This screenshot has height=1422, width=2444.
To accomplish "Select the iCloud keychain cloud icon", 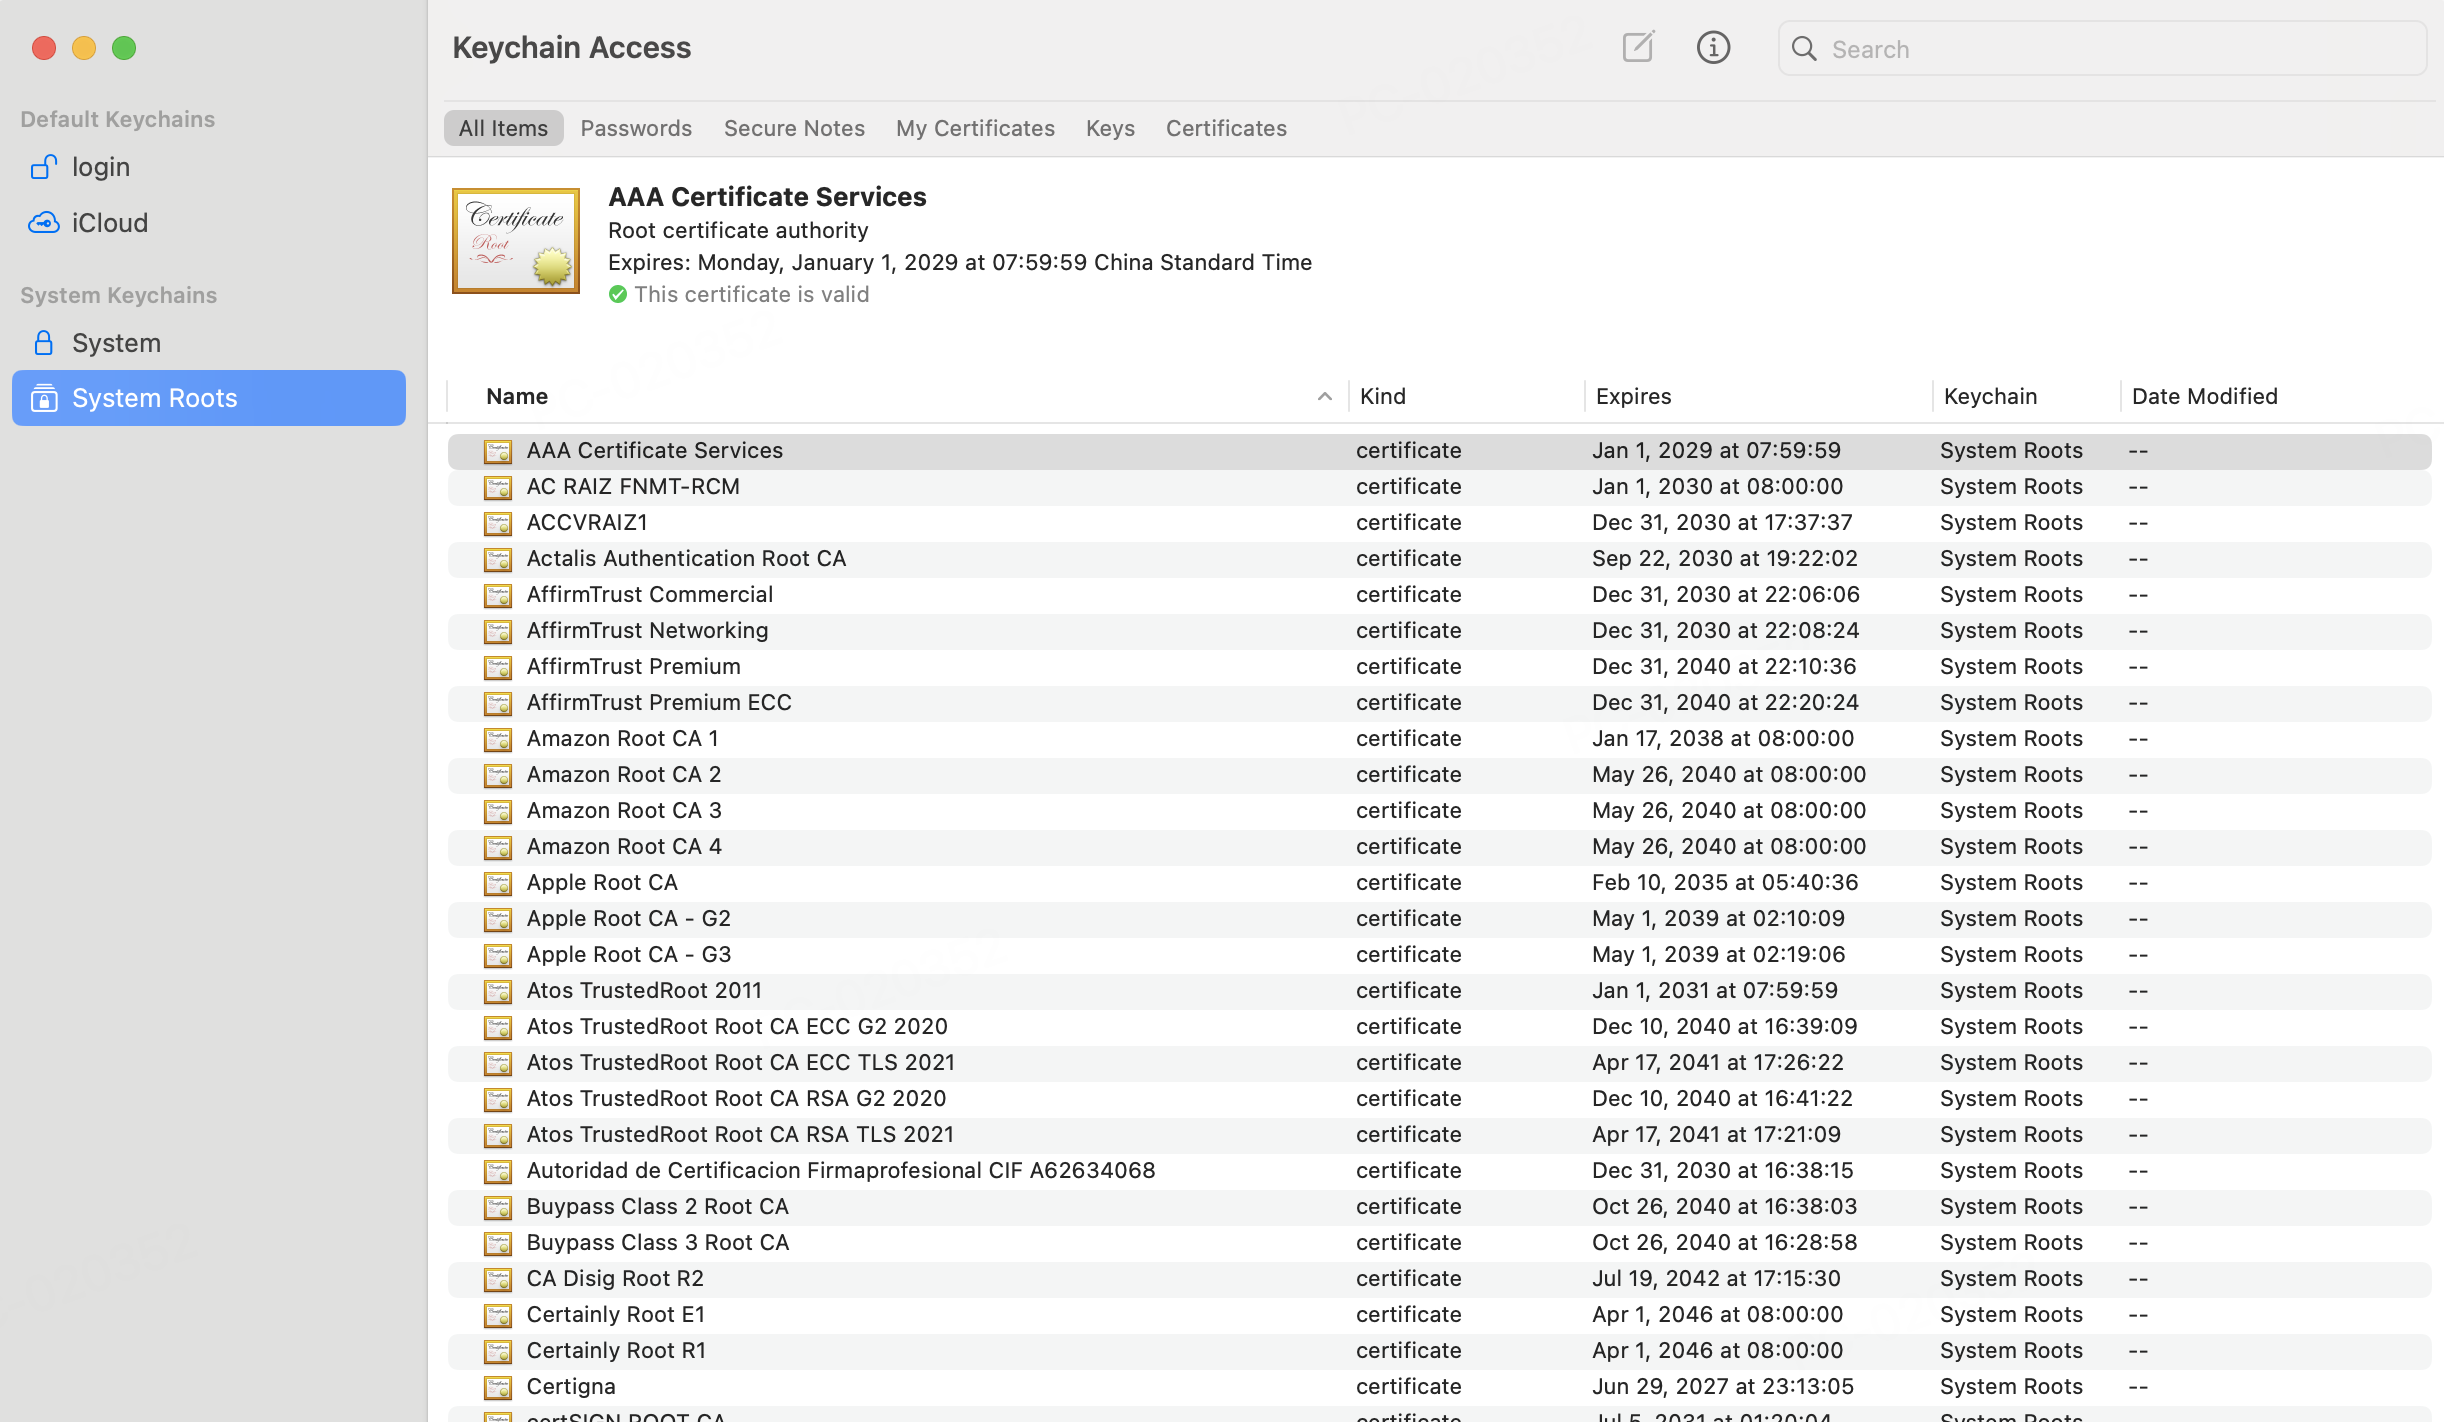I will click(x=43, y=222).
